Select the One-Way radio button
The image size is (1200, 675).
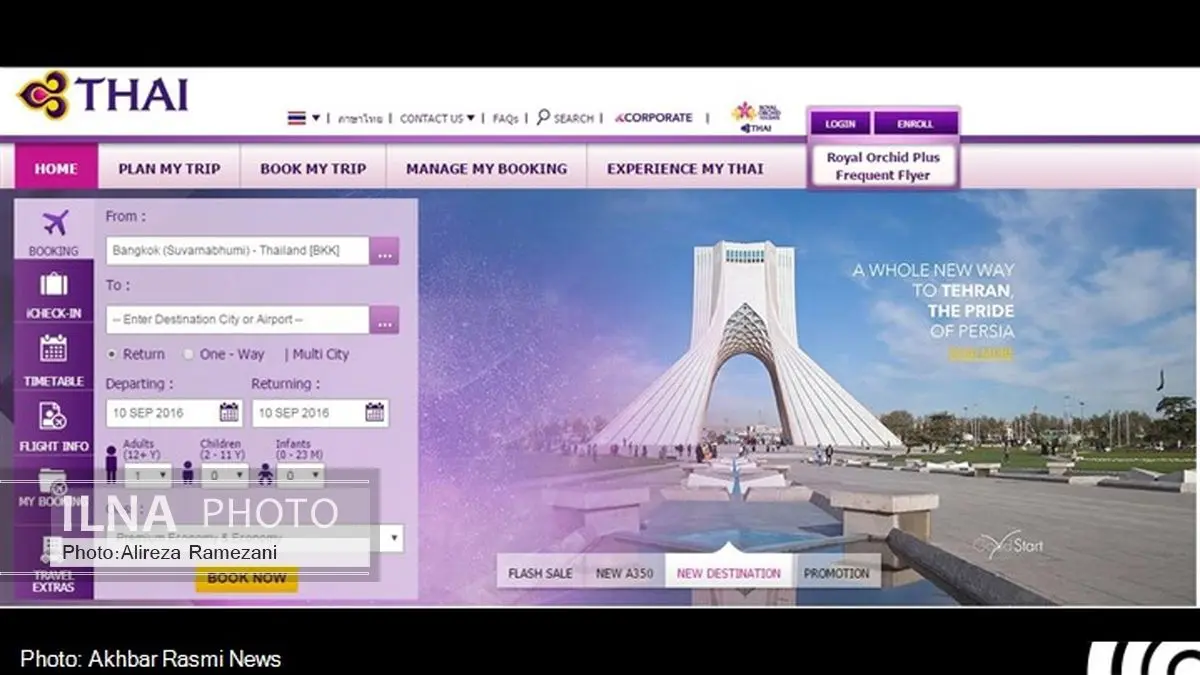188,354
